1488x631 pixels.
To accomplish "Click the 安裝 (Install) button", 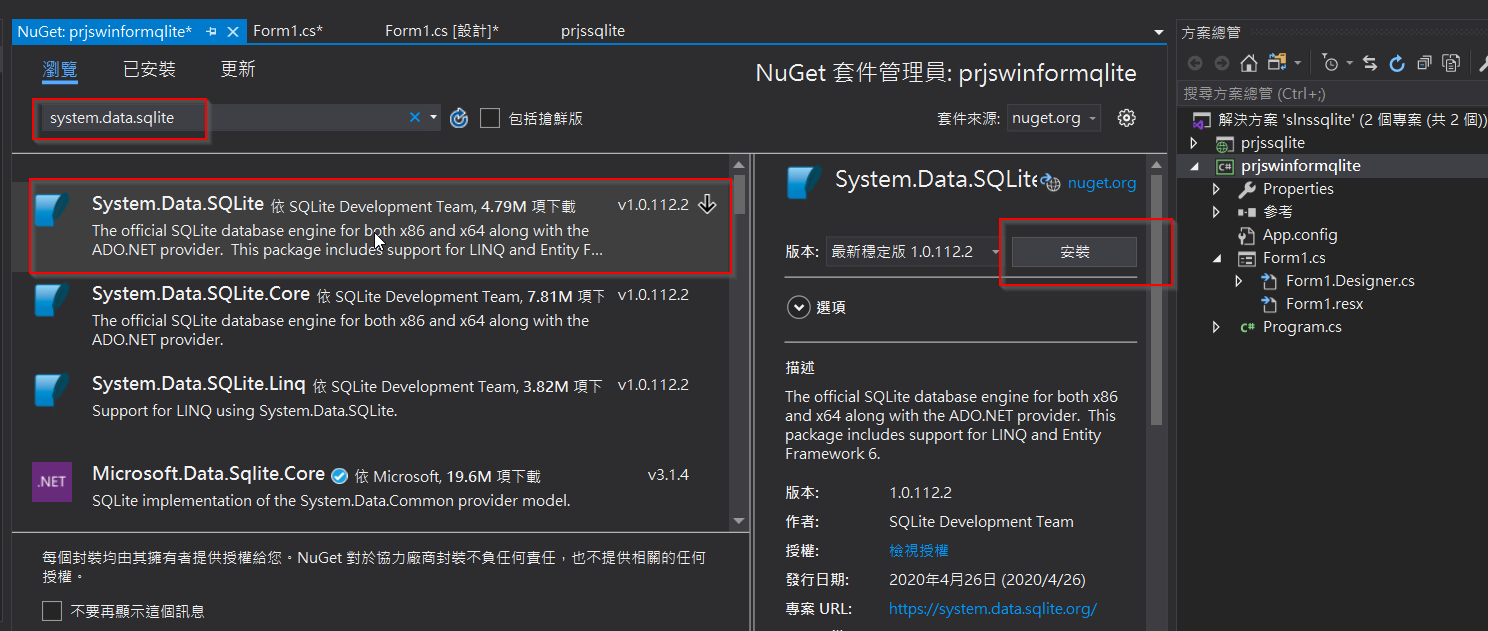I will [x=1074, y=252].
